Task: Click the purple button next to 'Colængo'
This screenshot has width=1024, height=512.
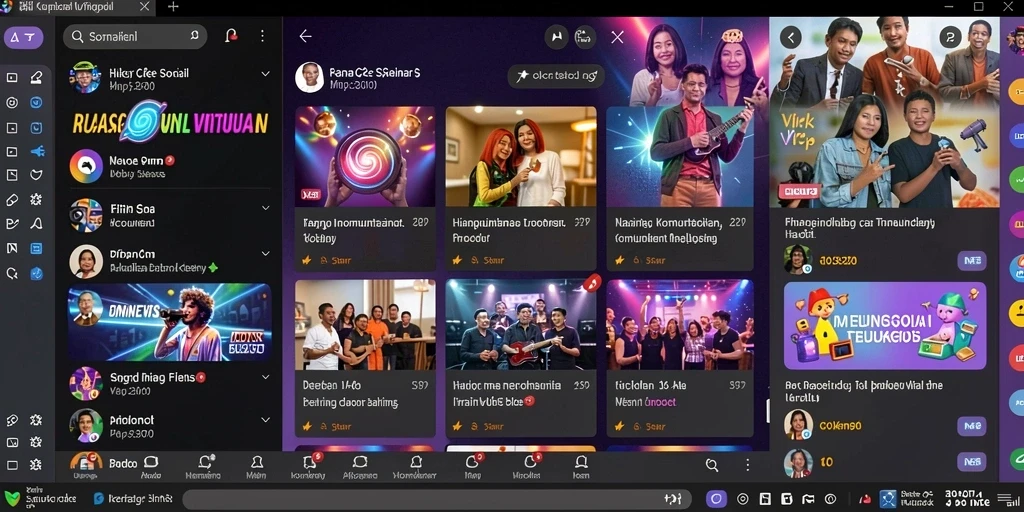Action: [x=971, y=426]
